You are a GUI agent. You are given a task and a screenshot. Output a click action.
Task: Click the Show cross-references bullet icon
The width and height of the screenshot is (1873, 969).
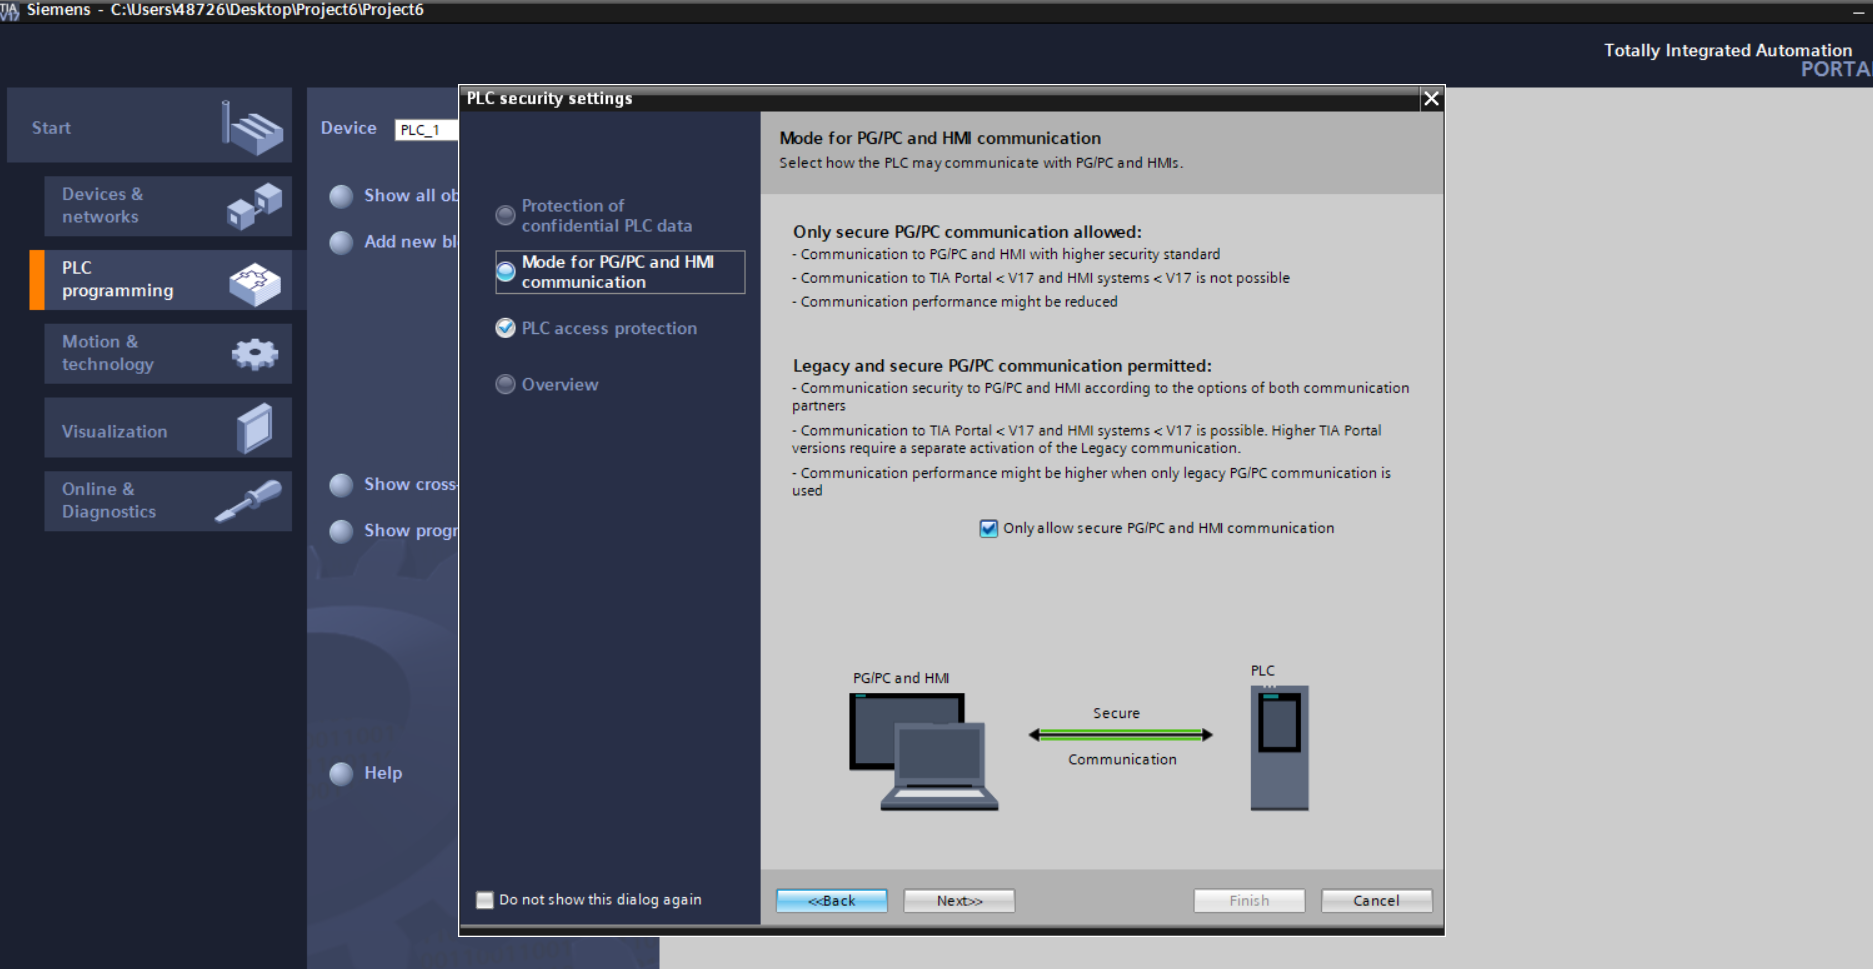click(341, 485)
